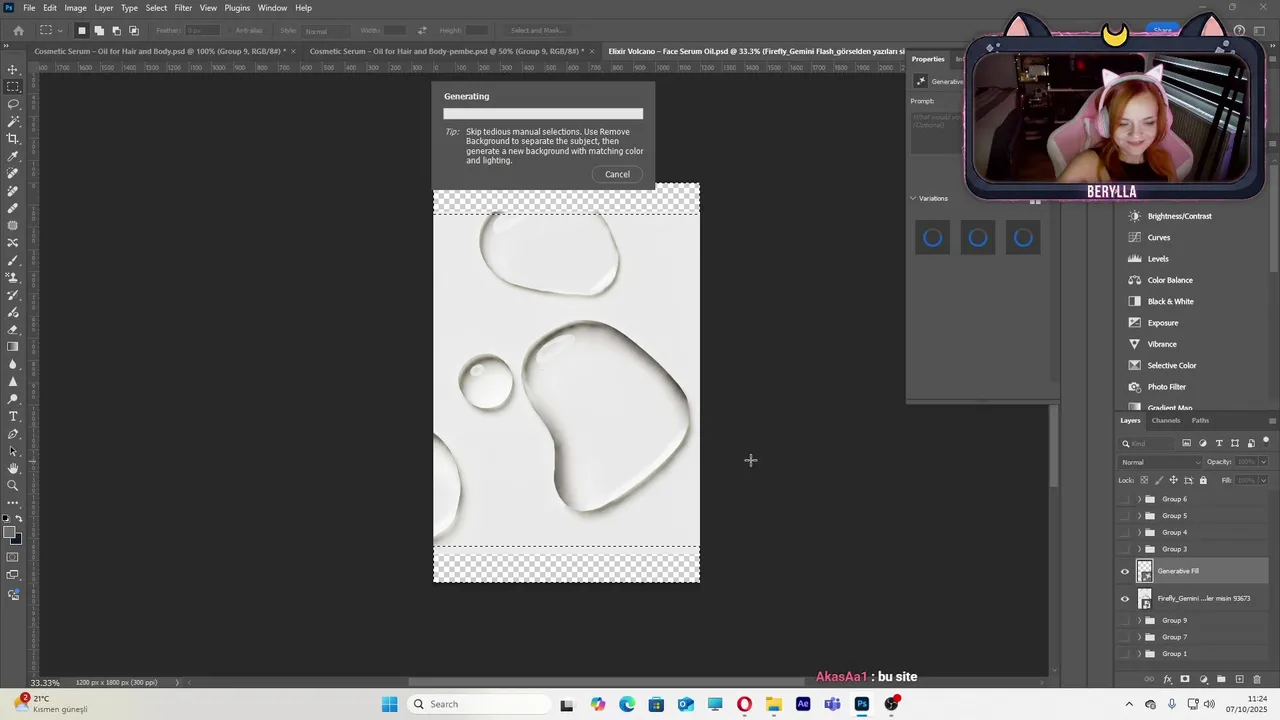Open the Opacity dropdown arrow

[1263, 462]
